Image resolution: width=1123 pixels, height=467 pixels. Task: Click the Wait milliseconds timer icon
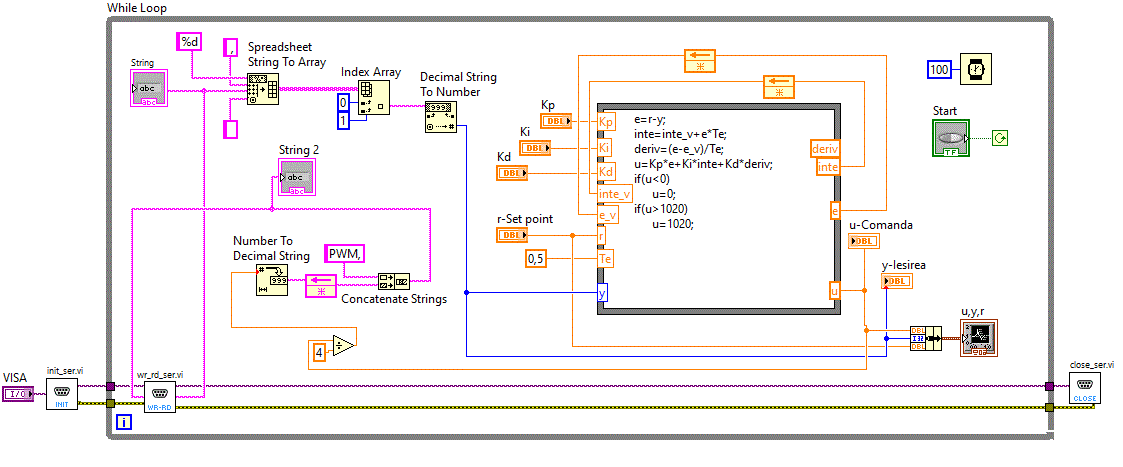975,70
